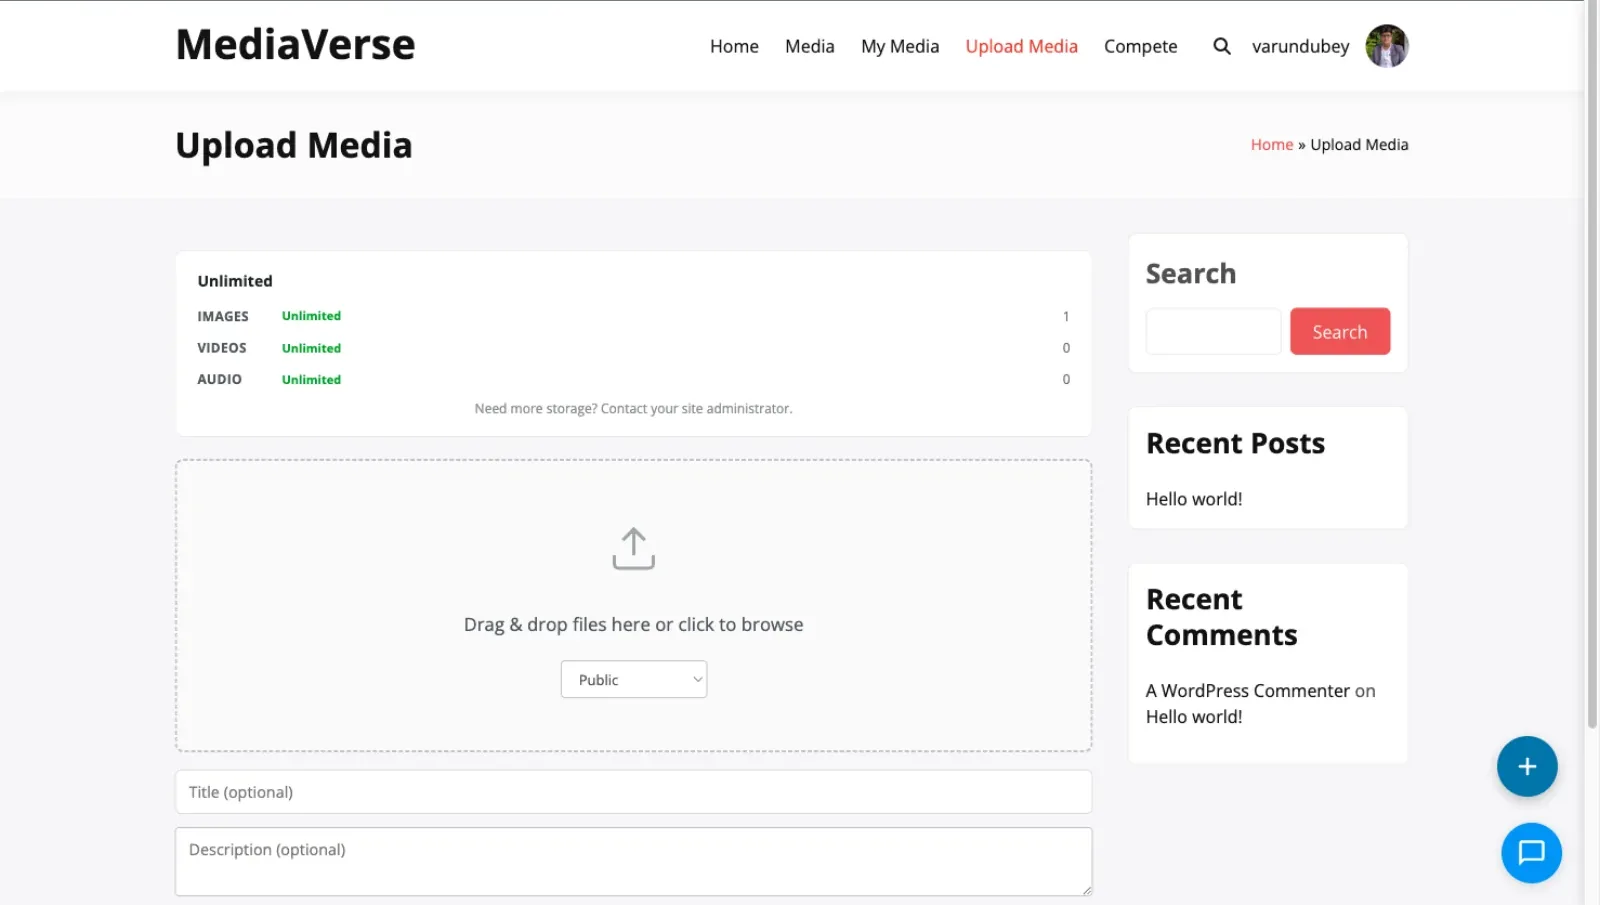This screenshot has height=905, width=1600.
Task: Click the green Unlimited value beside AUDIO
Action: [311, 379]
